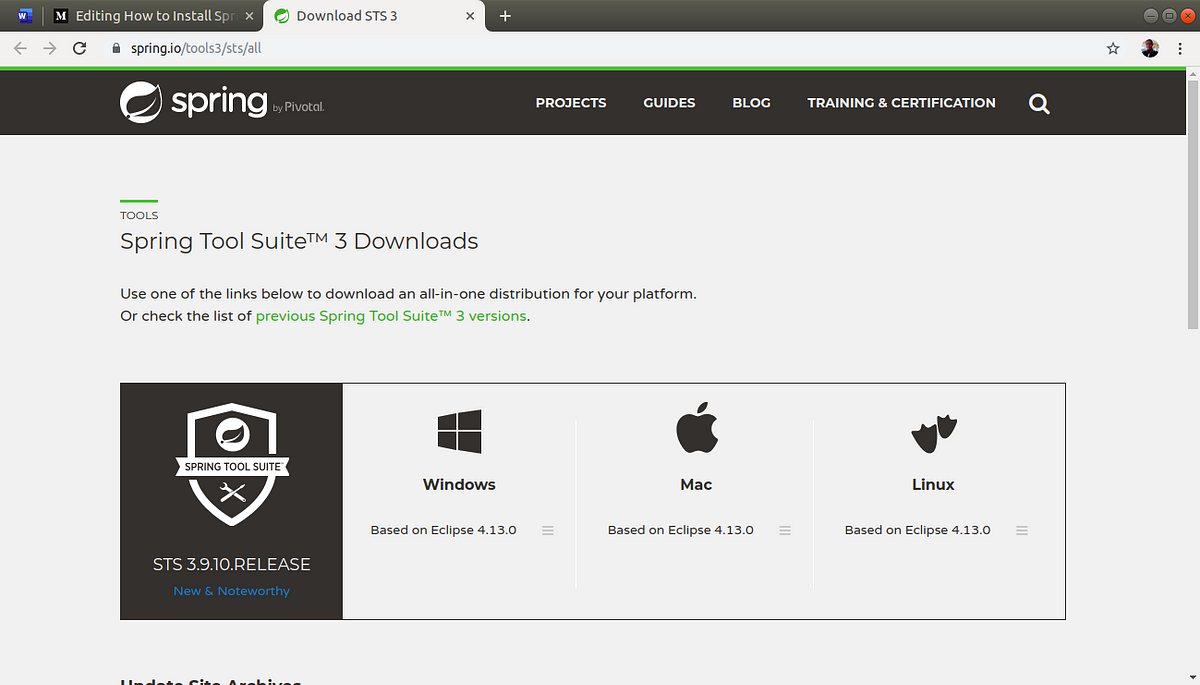Click the Windows platform label
1200x685 pixels.
pos(459,484)
